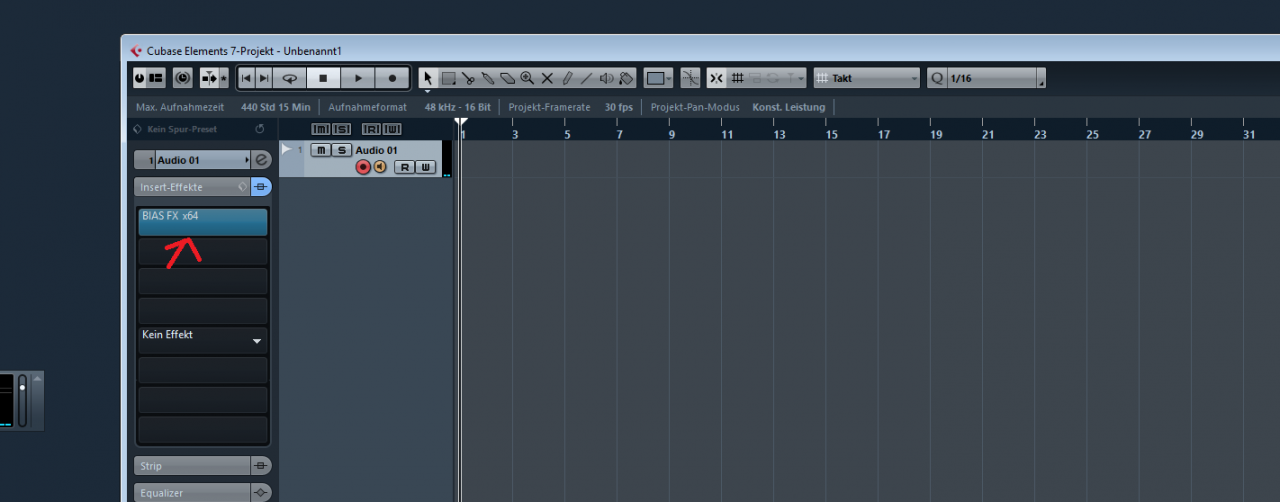Collapse the Insert-Effekte inspector section
The width and height of the screenshot is (1280, 502).
[x=191, y=186]
